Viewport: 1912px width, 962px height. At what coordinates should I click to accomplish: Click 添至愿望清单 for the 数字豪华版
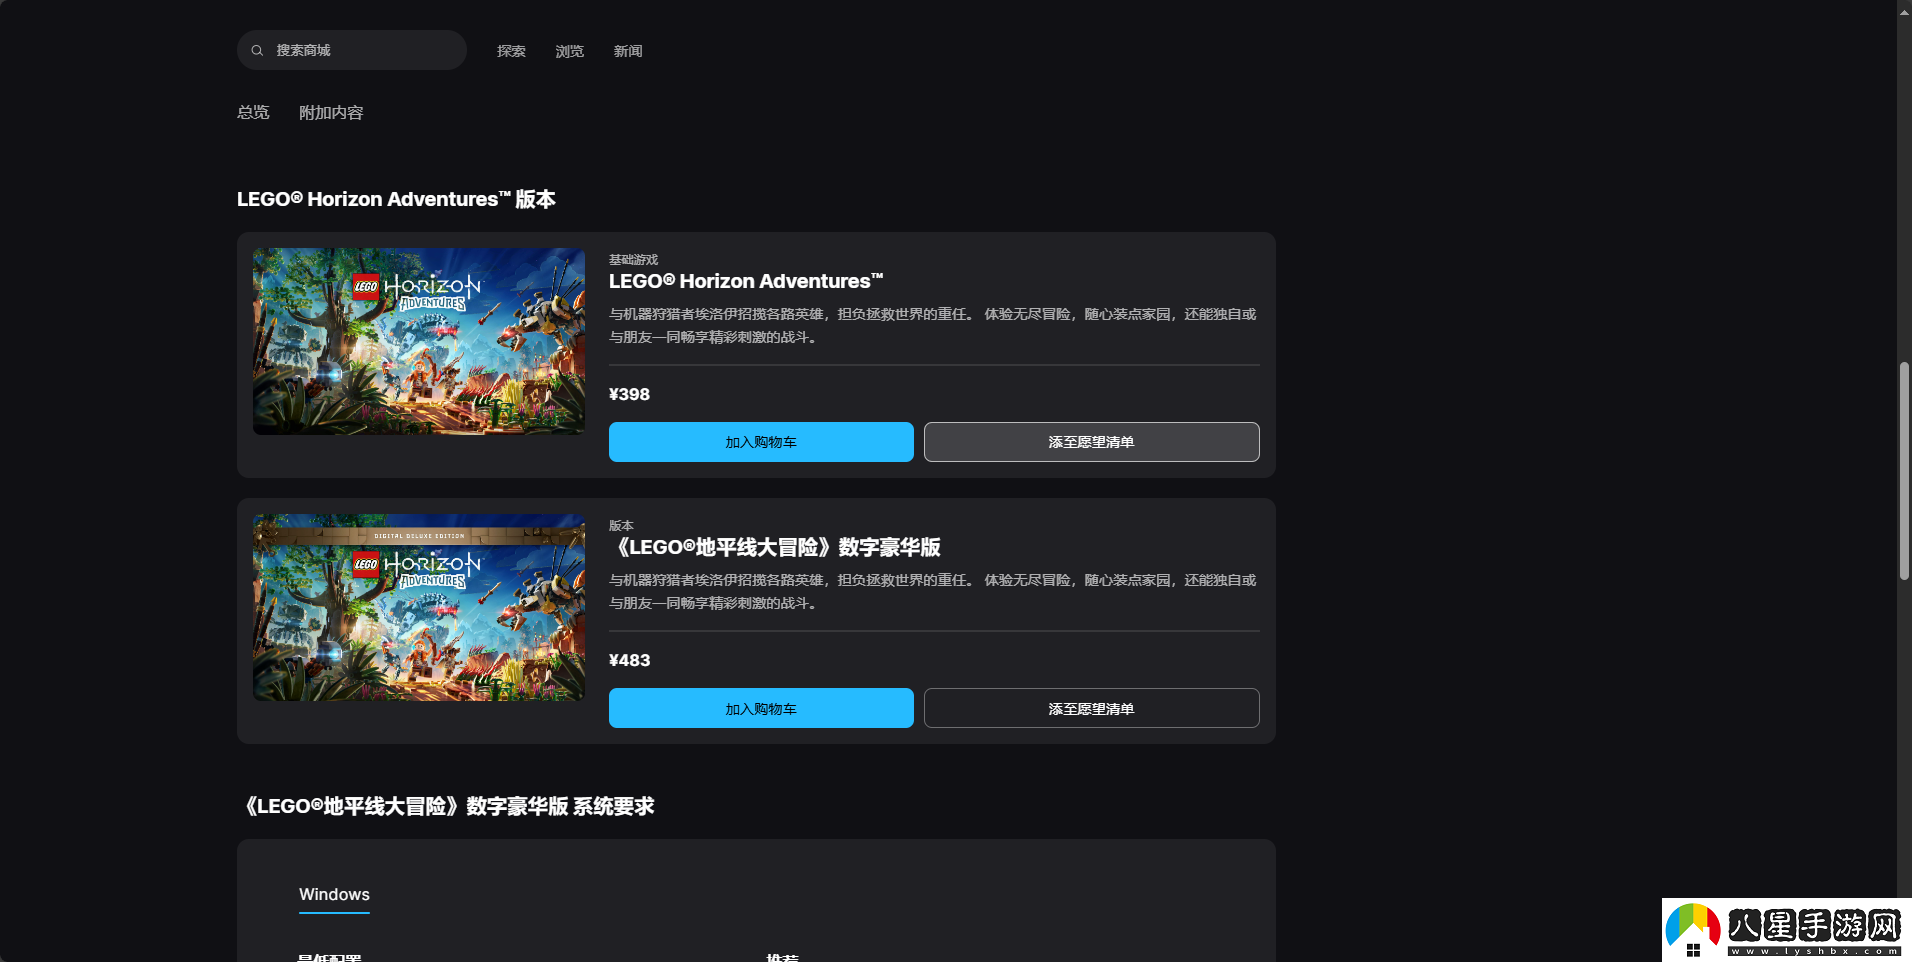point(1091,707)
